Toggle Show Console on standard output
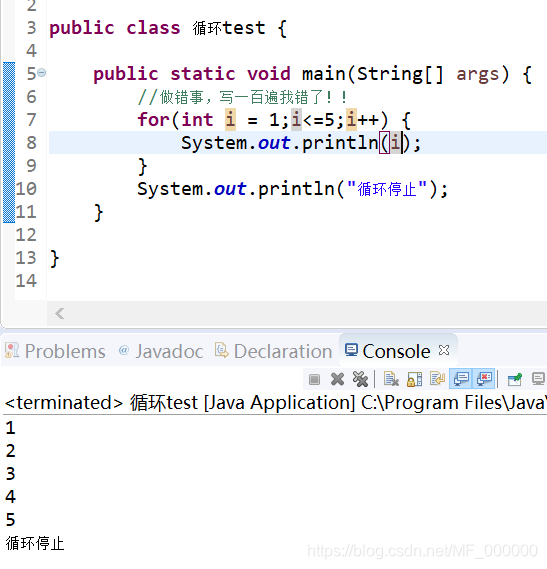Image resolution: width=547 pixels, height=569 pixels. click(x=461, y=379)
